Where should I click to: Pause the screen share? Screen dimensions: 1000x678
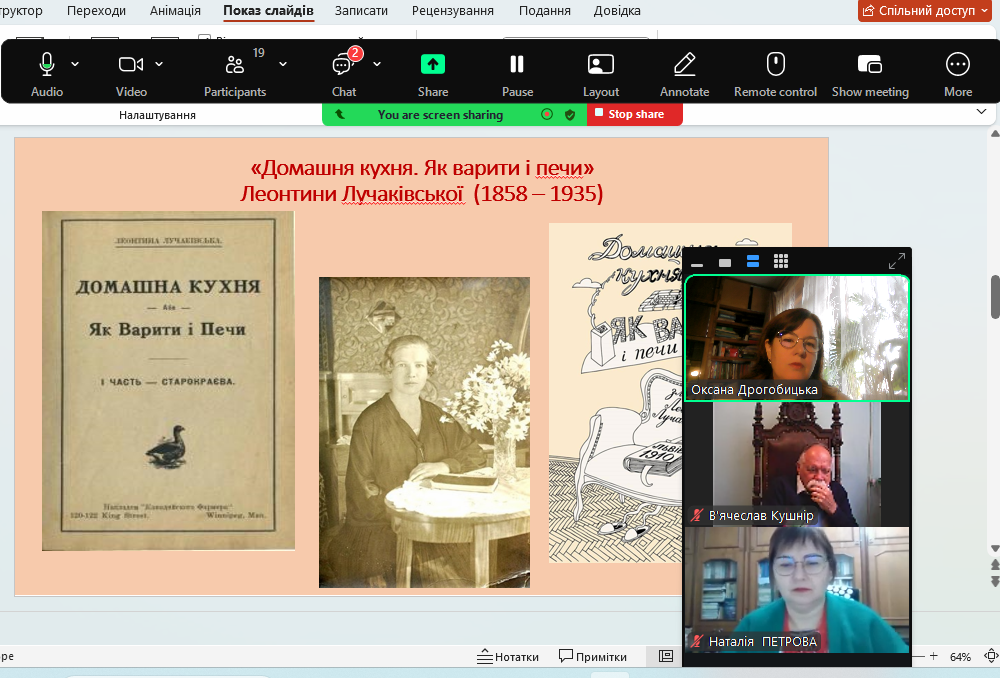(x=517, y=65)
